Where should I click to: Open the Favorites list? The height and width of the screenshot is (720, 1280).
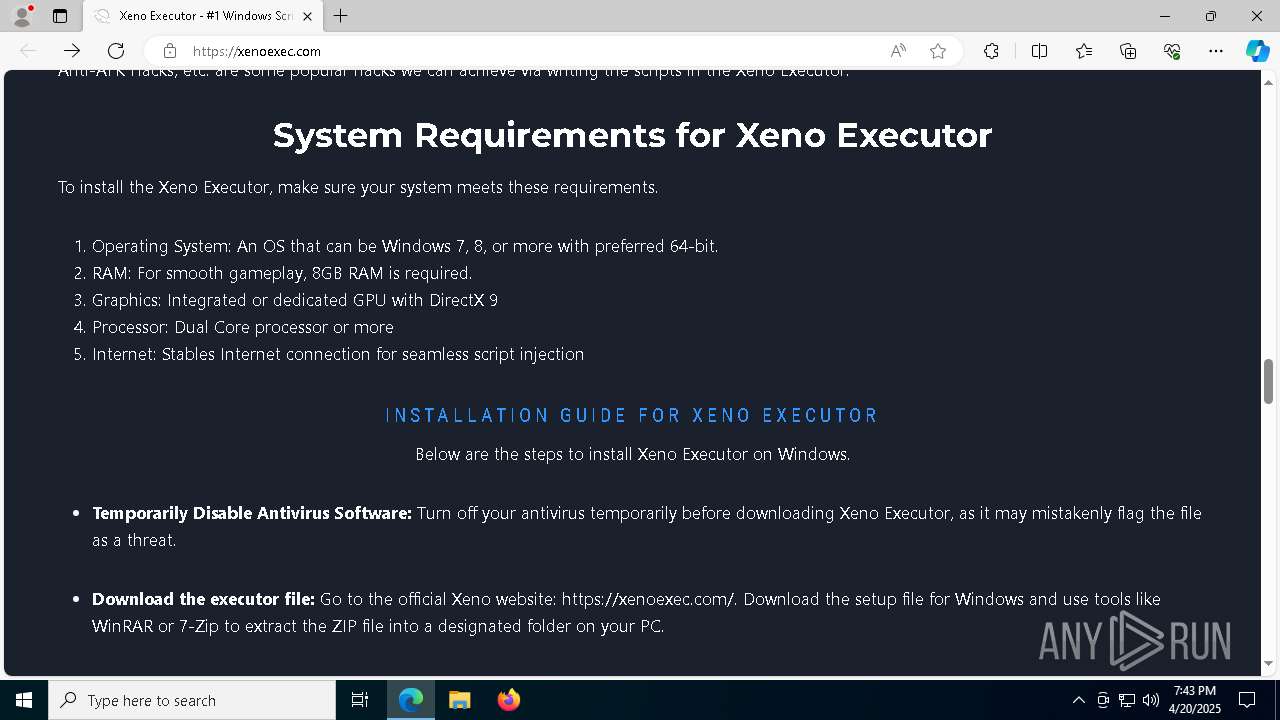point(1084,51)
